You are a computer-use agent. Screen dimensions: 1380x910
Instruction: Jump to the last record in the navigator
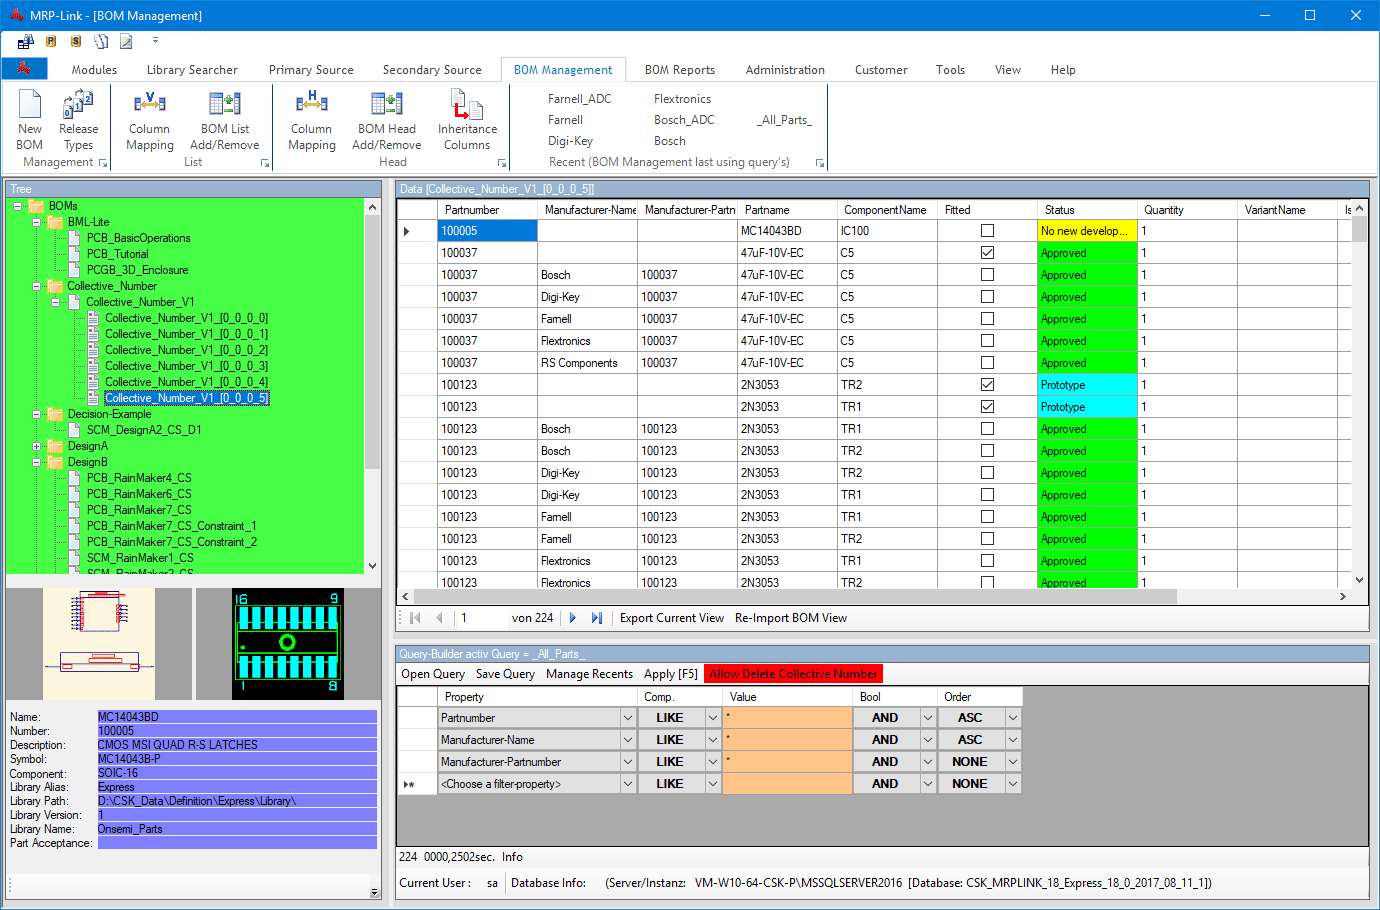[597, 618]
